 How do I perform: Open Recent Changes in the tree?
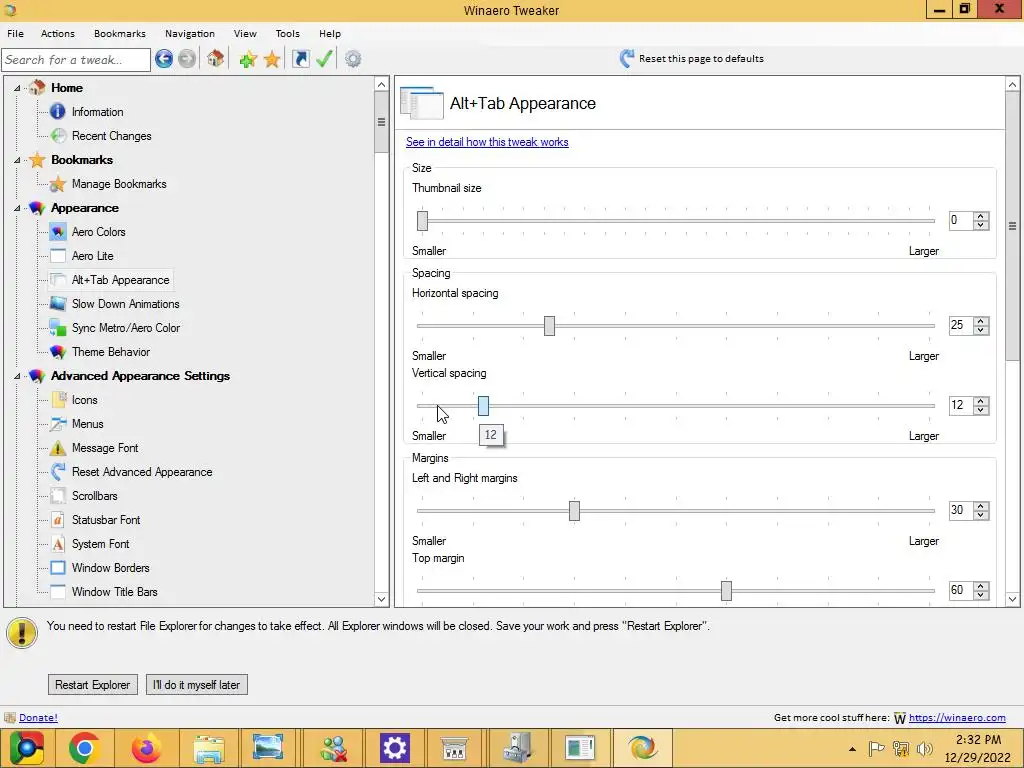(112, 136)
